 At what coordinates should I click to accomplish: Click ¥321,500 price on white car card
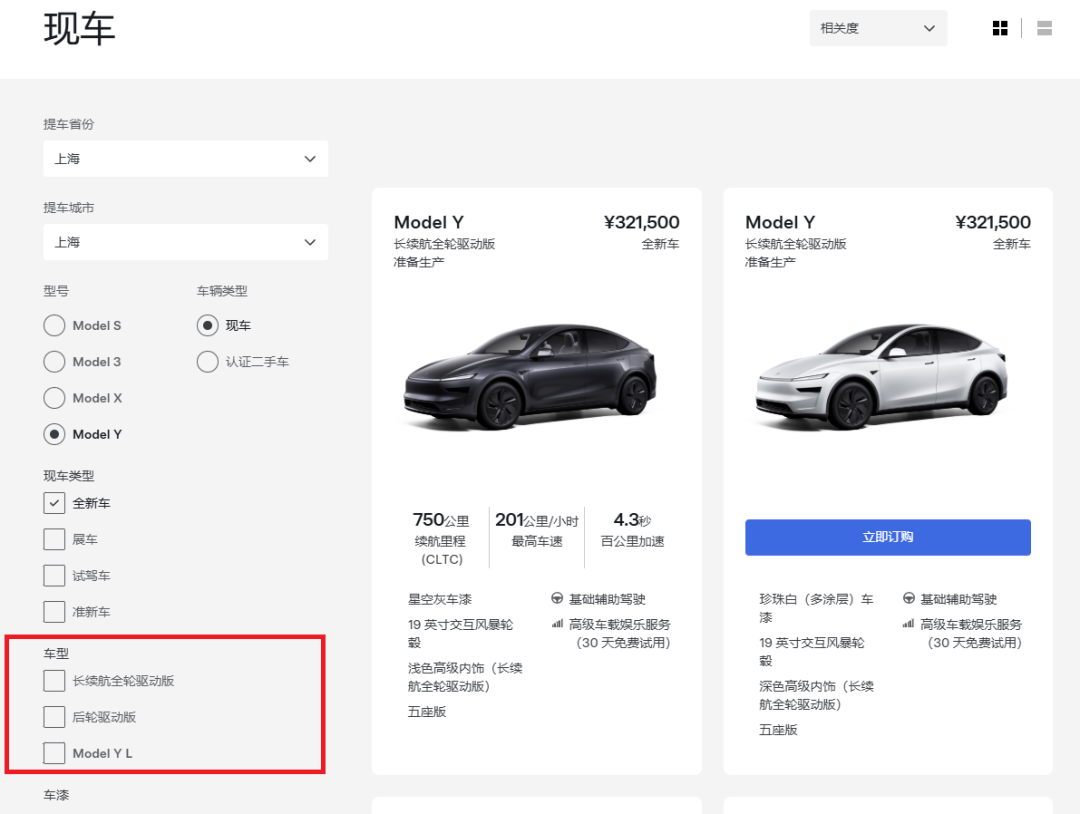click(993, 222)
